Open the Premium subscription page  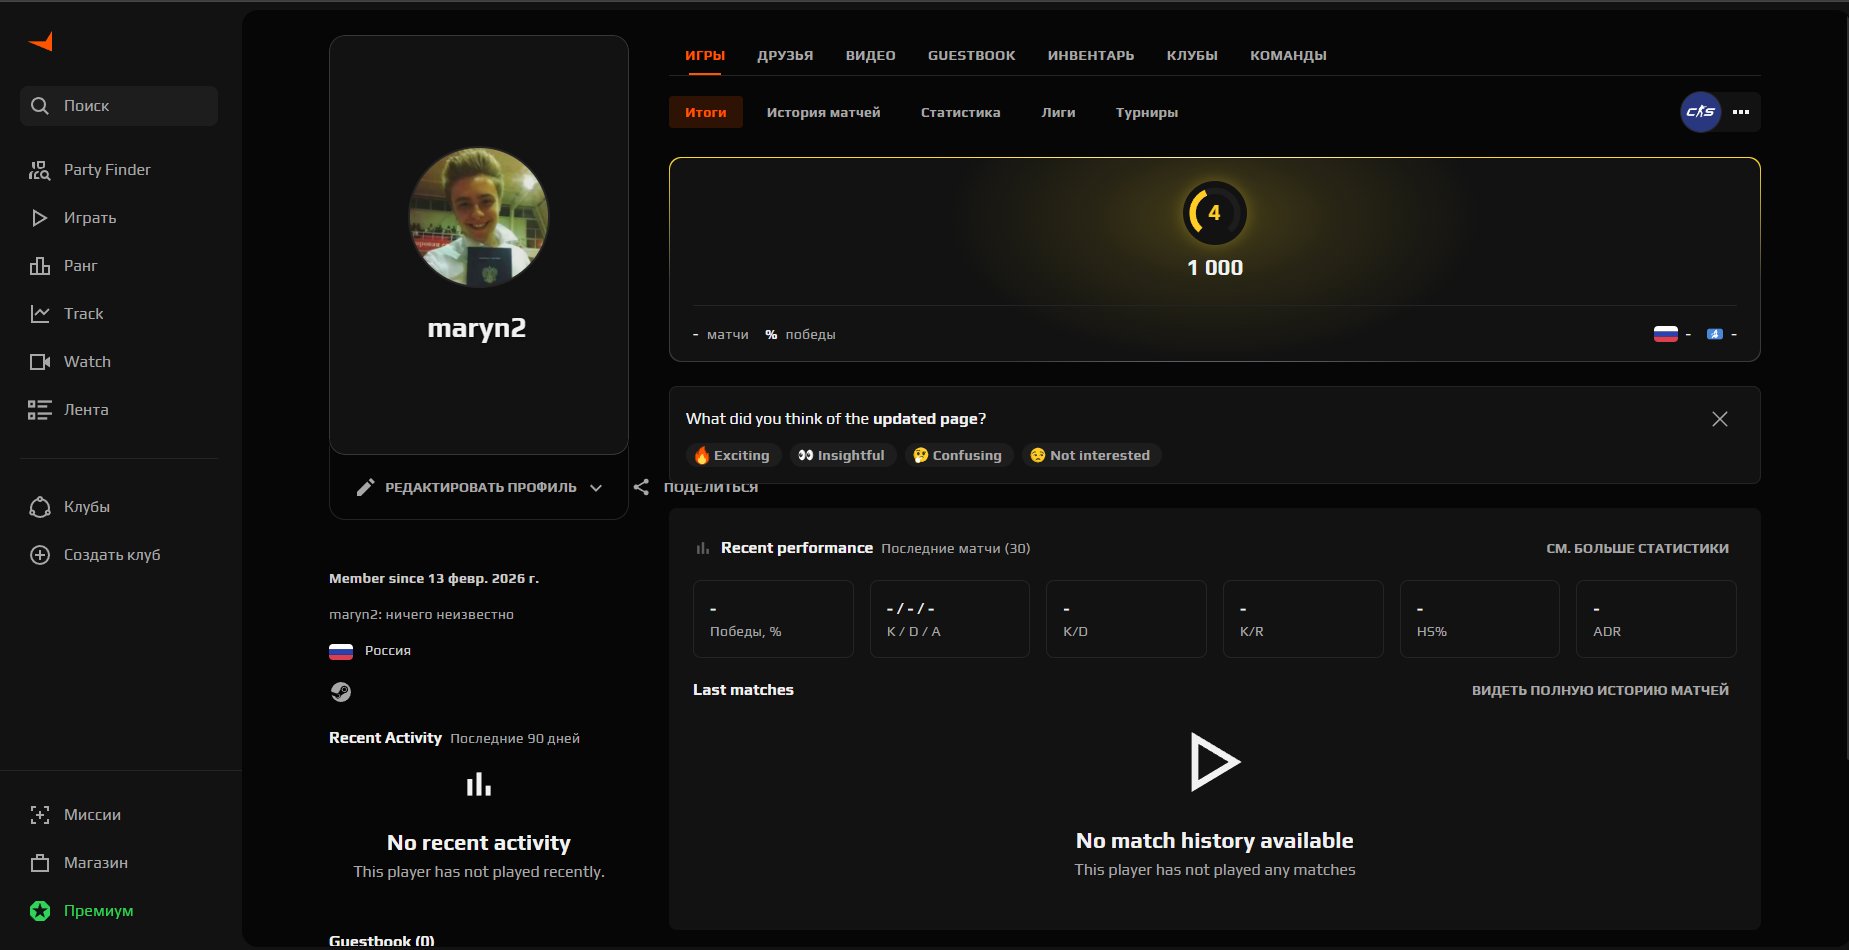pyautogui.click(x=98, y=911)
